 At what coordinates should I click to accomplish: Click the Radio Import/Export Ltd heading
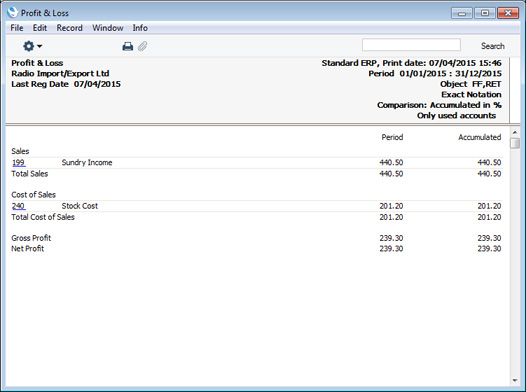coord(60,73)
